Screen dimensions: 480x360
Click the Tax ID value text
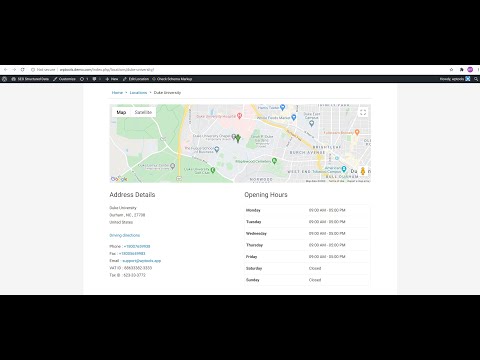[135, 275]
